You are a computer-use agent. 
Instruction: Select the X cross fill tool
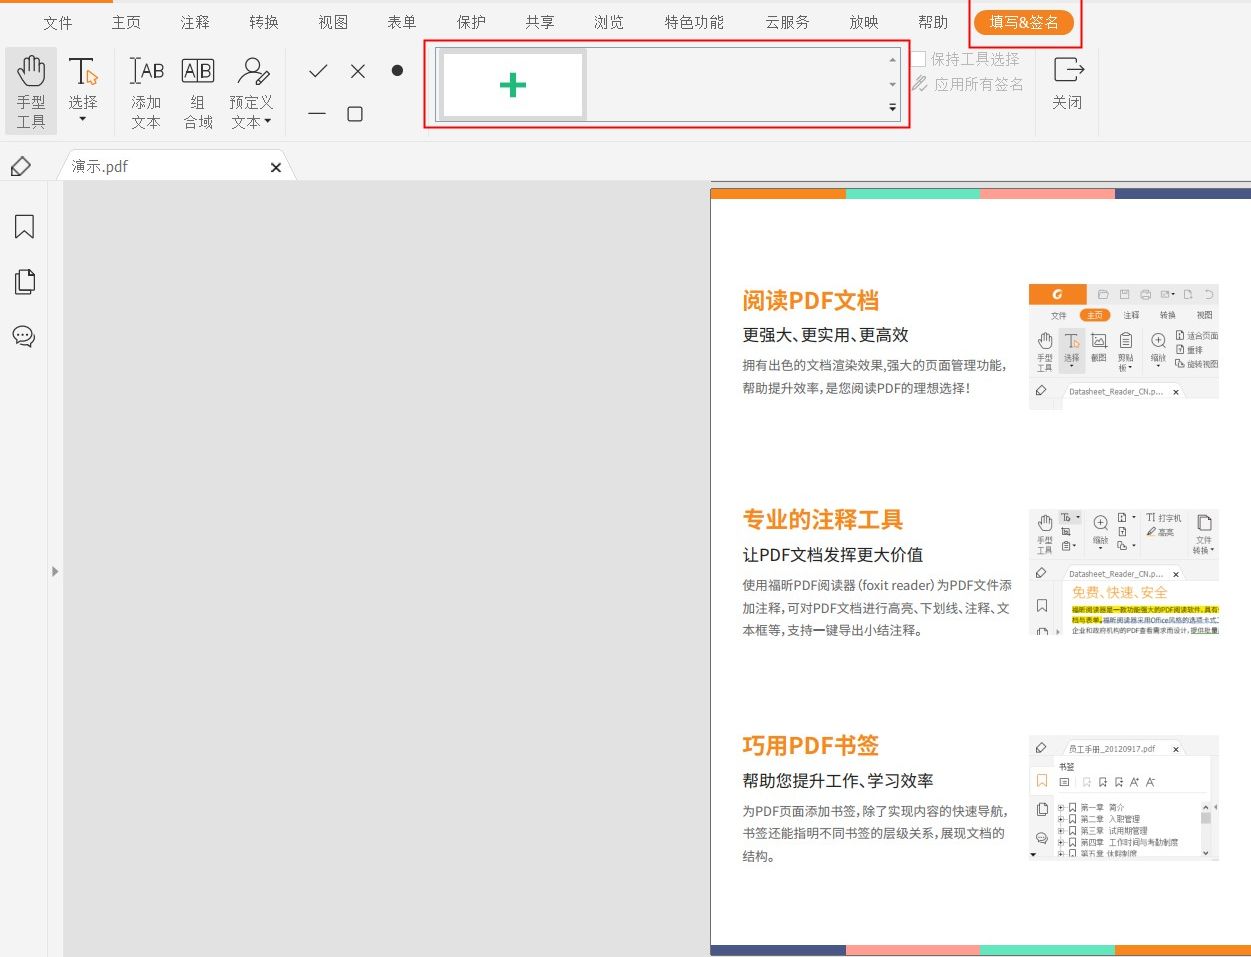pyautogui.click(x=356, y=71)
